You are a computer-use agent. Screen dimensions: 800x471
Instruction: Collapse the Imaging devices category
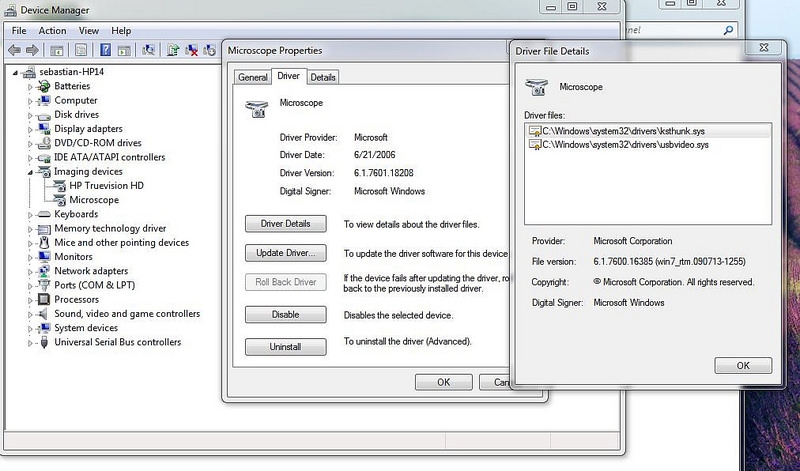pyautogui.click(x=30, y=172)
